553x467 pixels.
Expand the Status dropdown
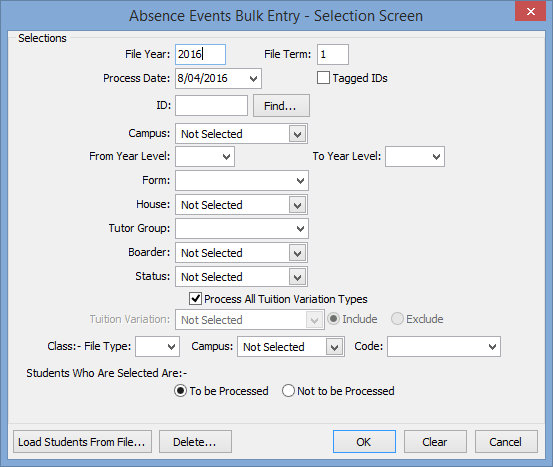297,277
